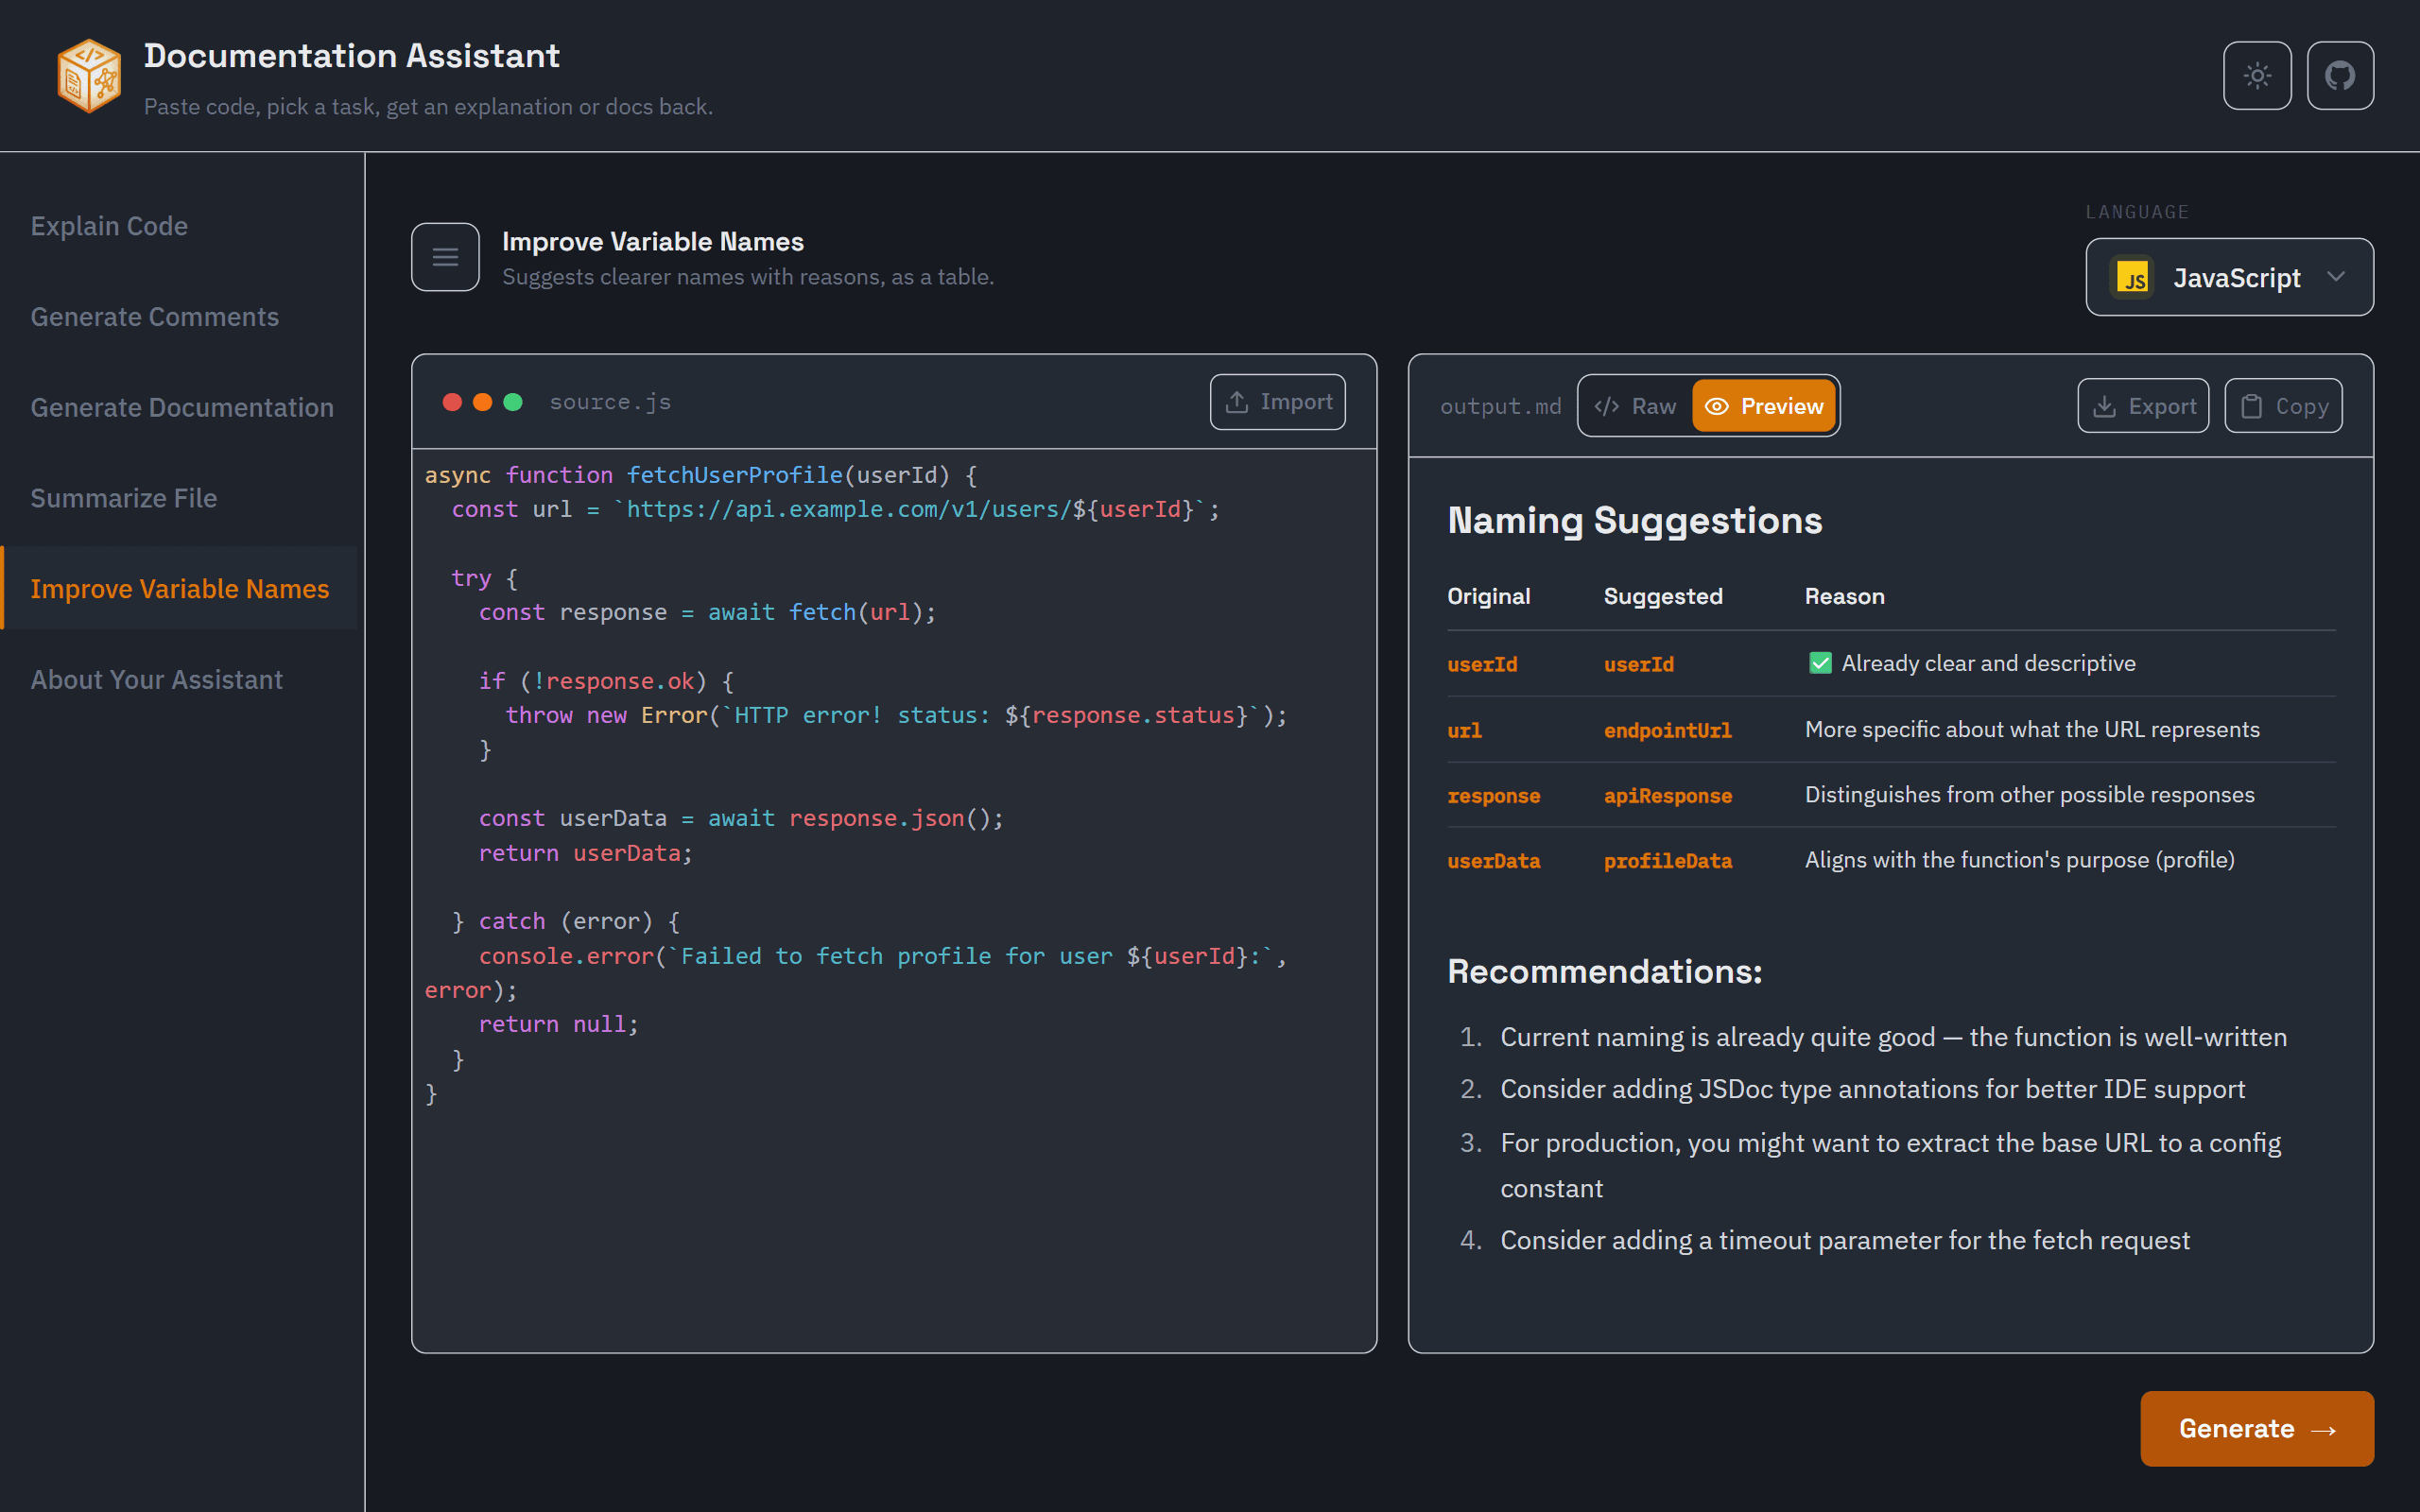
Task: Click the red window dot on source.js
Action: [x=452, y=402]
